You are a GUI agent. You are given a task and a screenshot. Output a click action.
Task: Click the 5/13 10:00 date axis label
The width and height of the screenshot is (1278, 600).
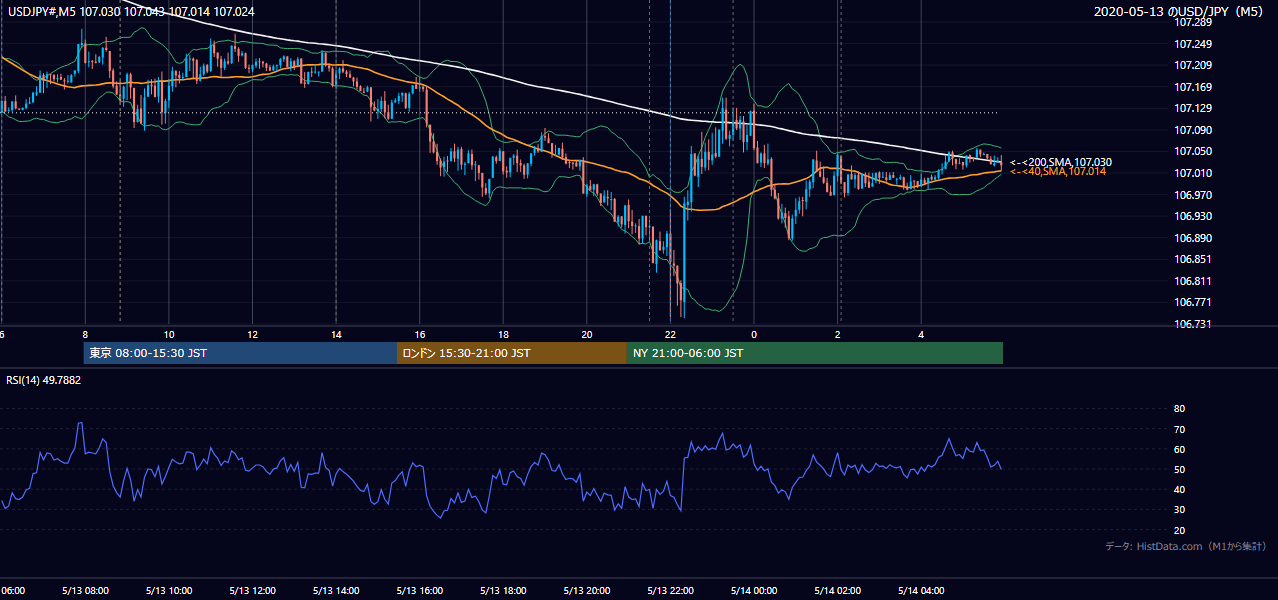pos(169,591)
